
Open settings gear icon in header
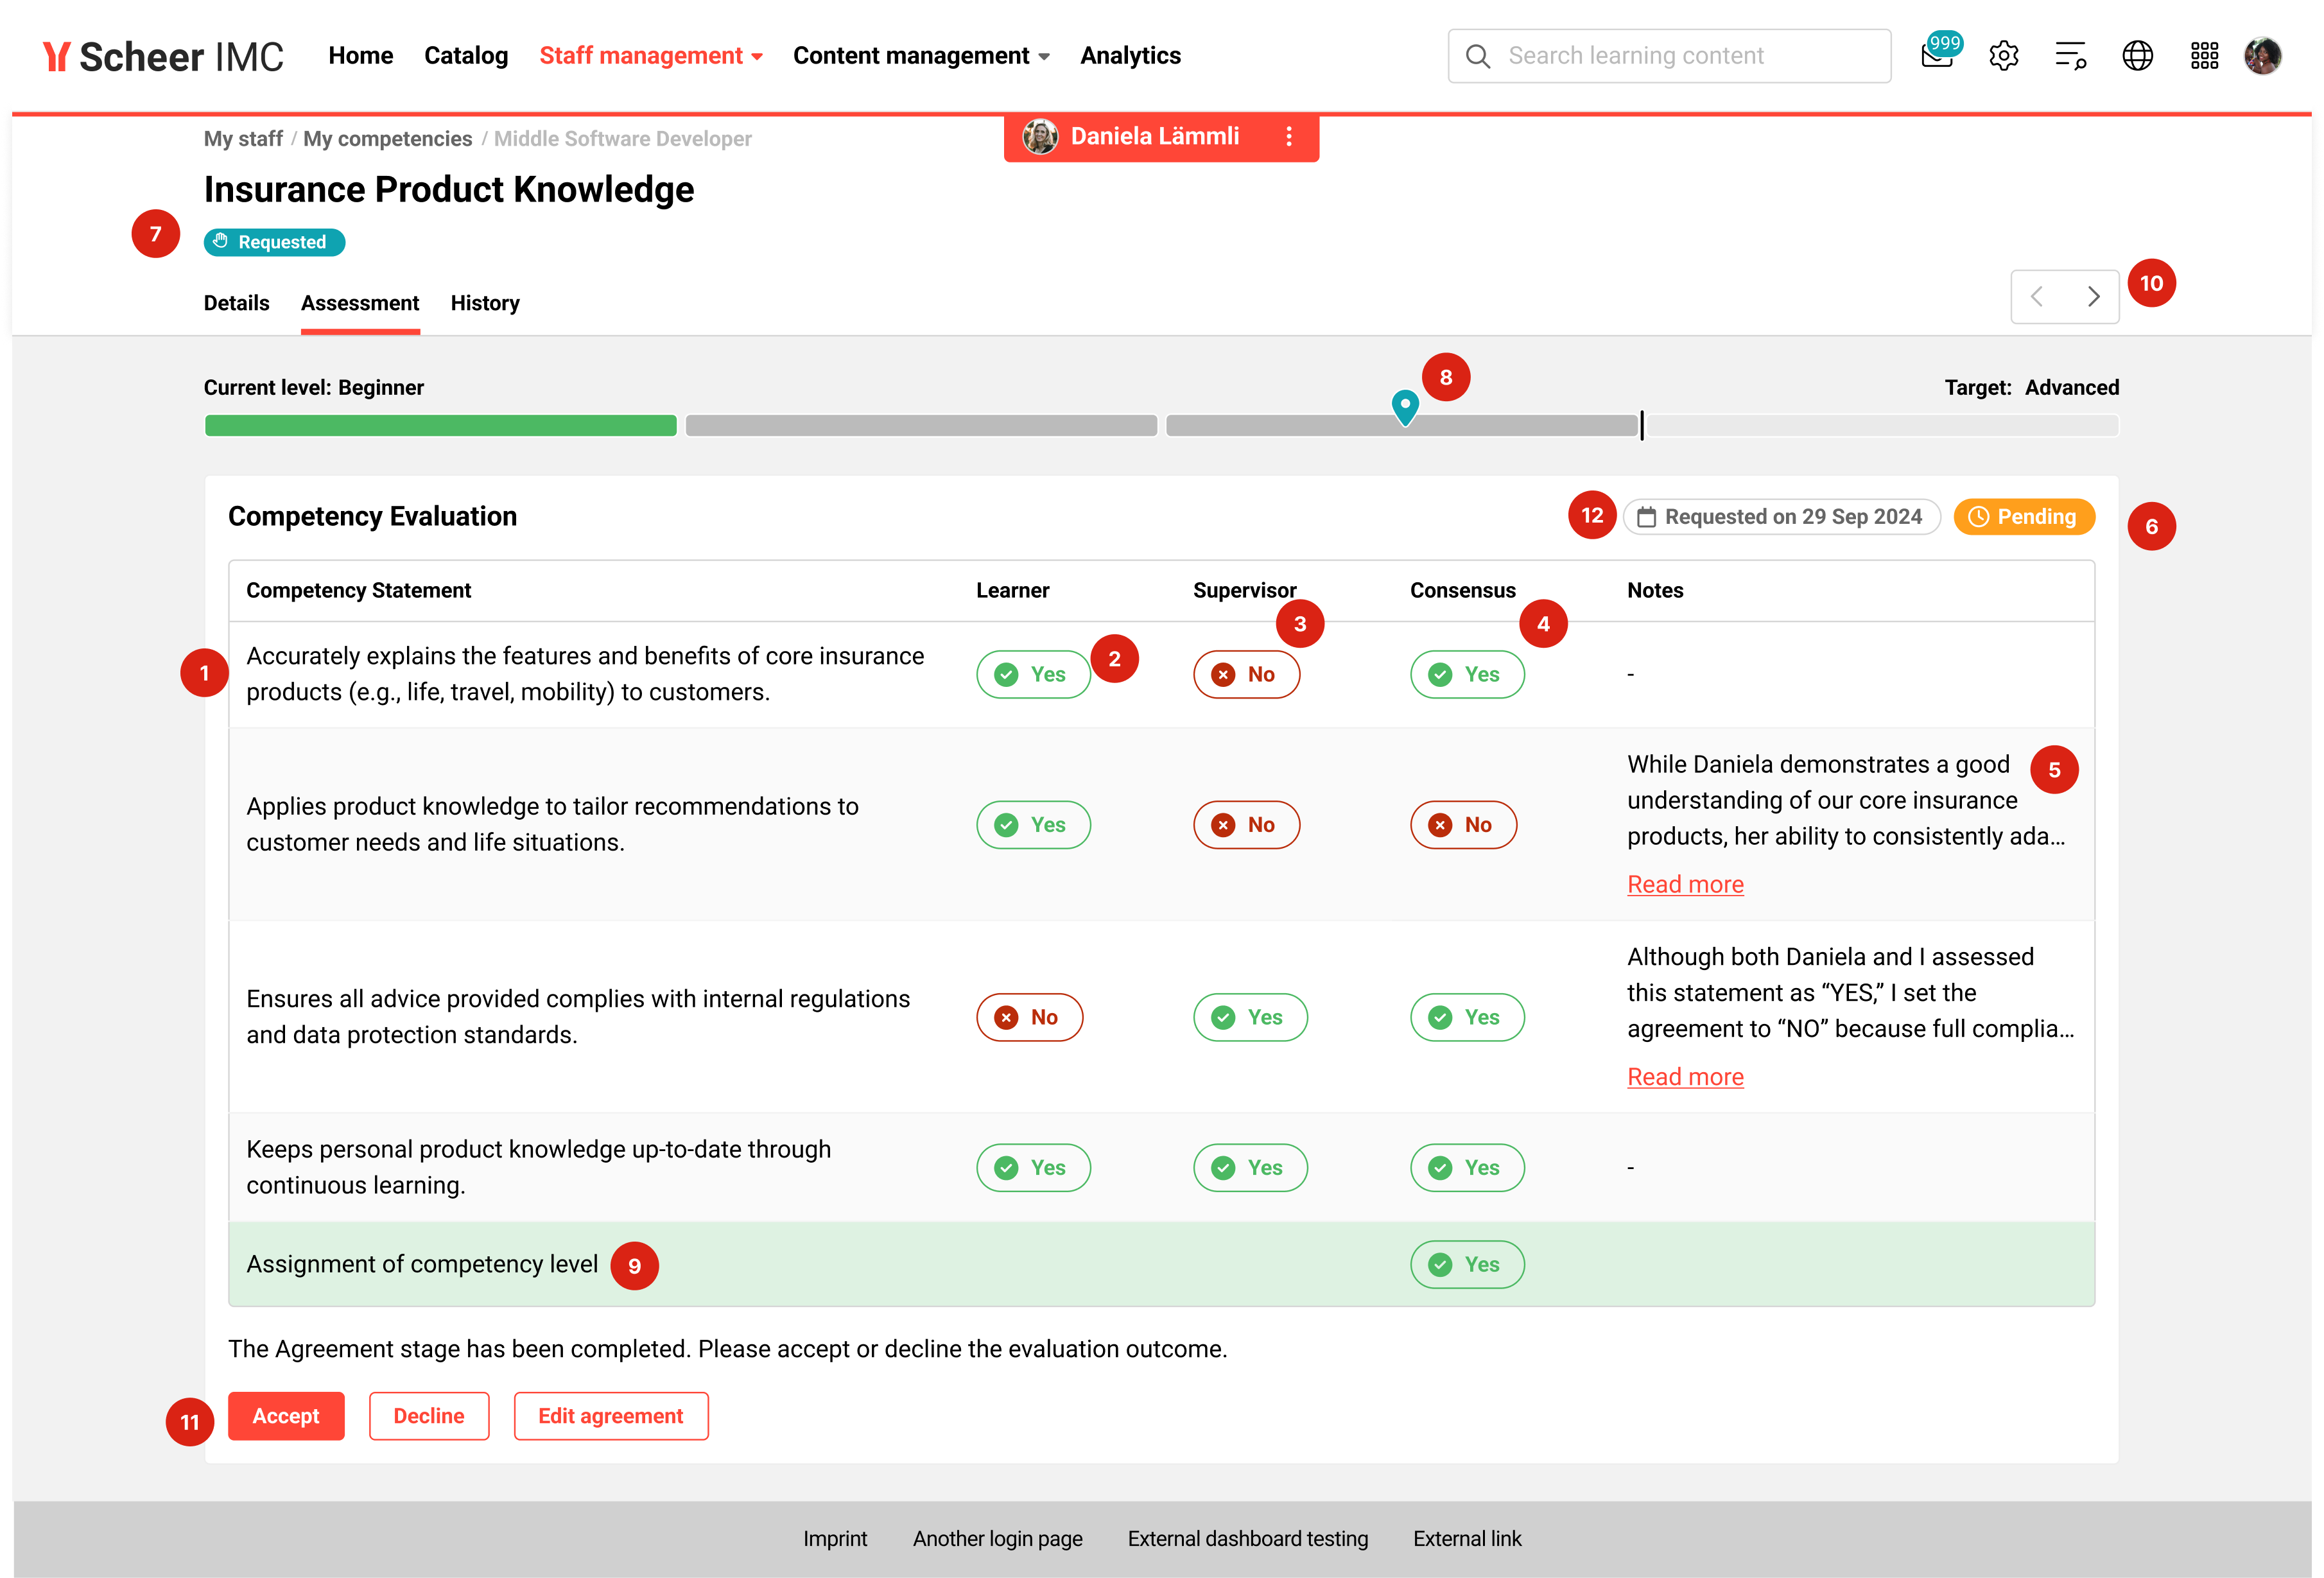(x=2003, y=56)
